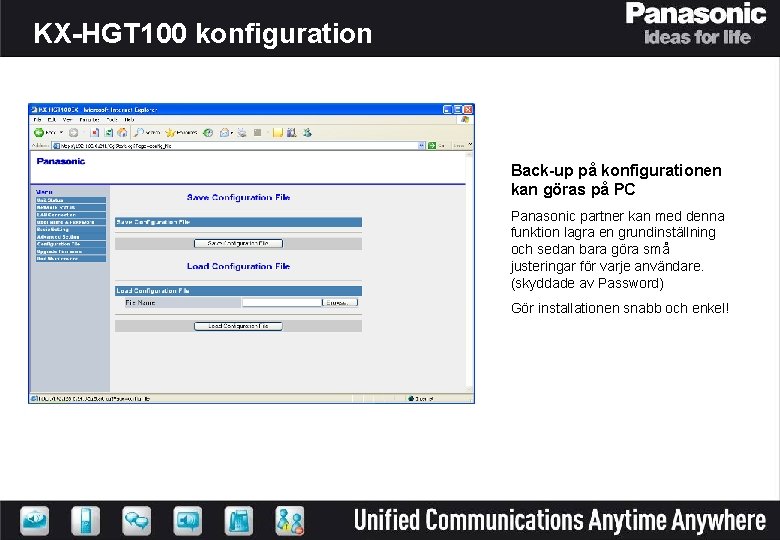780x540 pixels.
Task: Click the Forward arrow toolbar button
Action: pyautogui.click(x=73, y=132)
